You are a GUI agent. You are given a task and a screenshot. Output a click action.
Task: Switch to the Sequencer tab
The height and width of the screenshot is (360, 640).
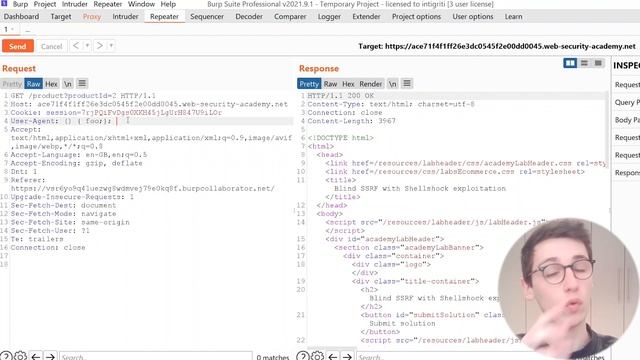point(207,17)
